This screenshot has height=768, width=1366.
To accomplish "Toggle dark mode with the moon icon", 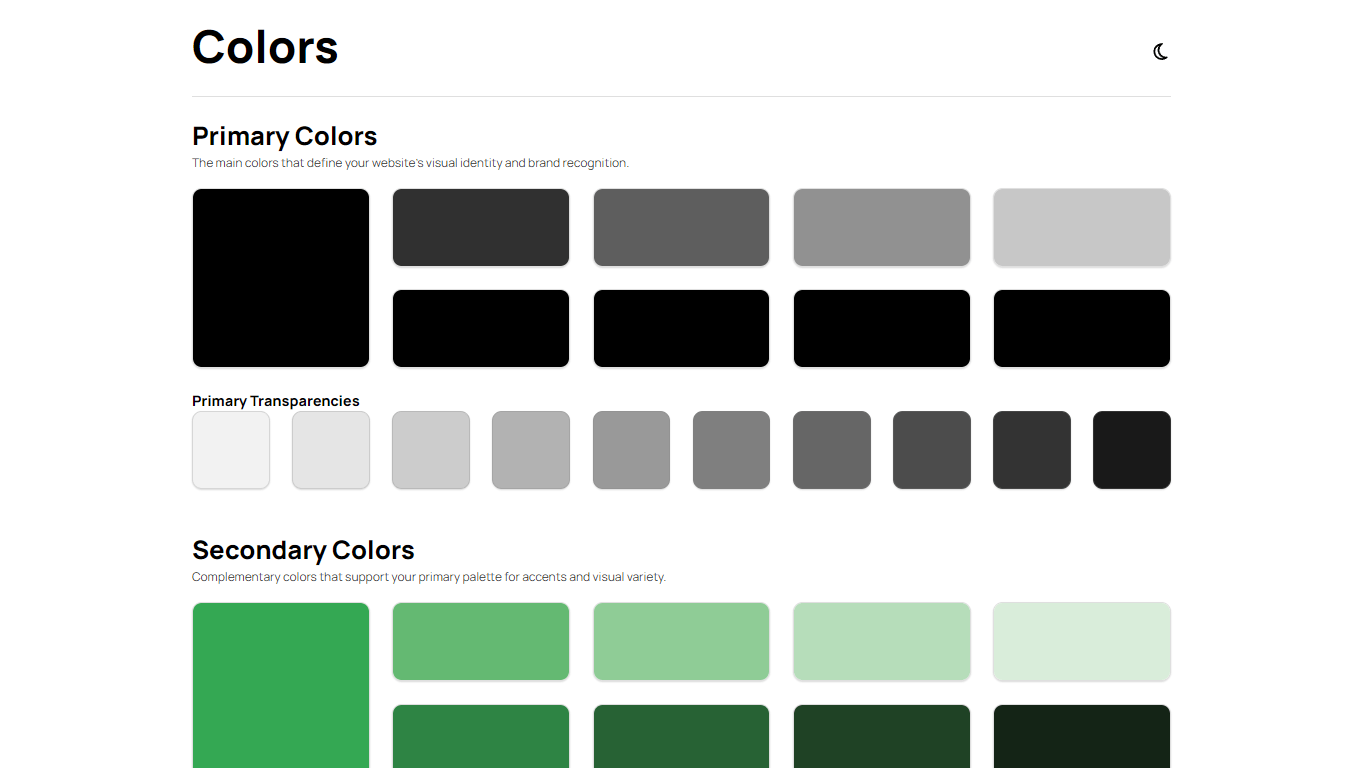I will (x=1160, y=52).
